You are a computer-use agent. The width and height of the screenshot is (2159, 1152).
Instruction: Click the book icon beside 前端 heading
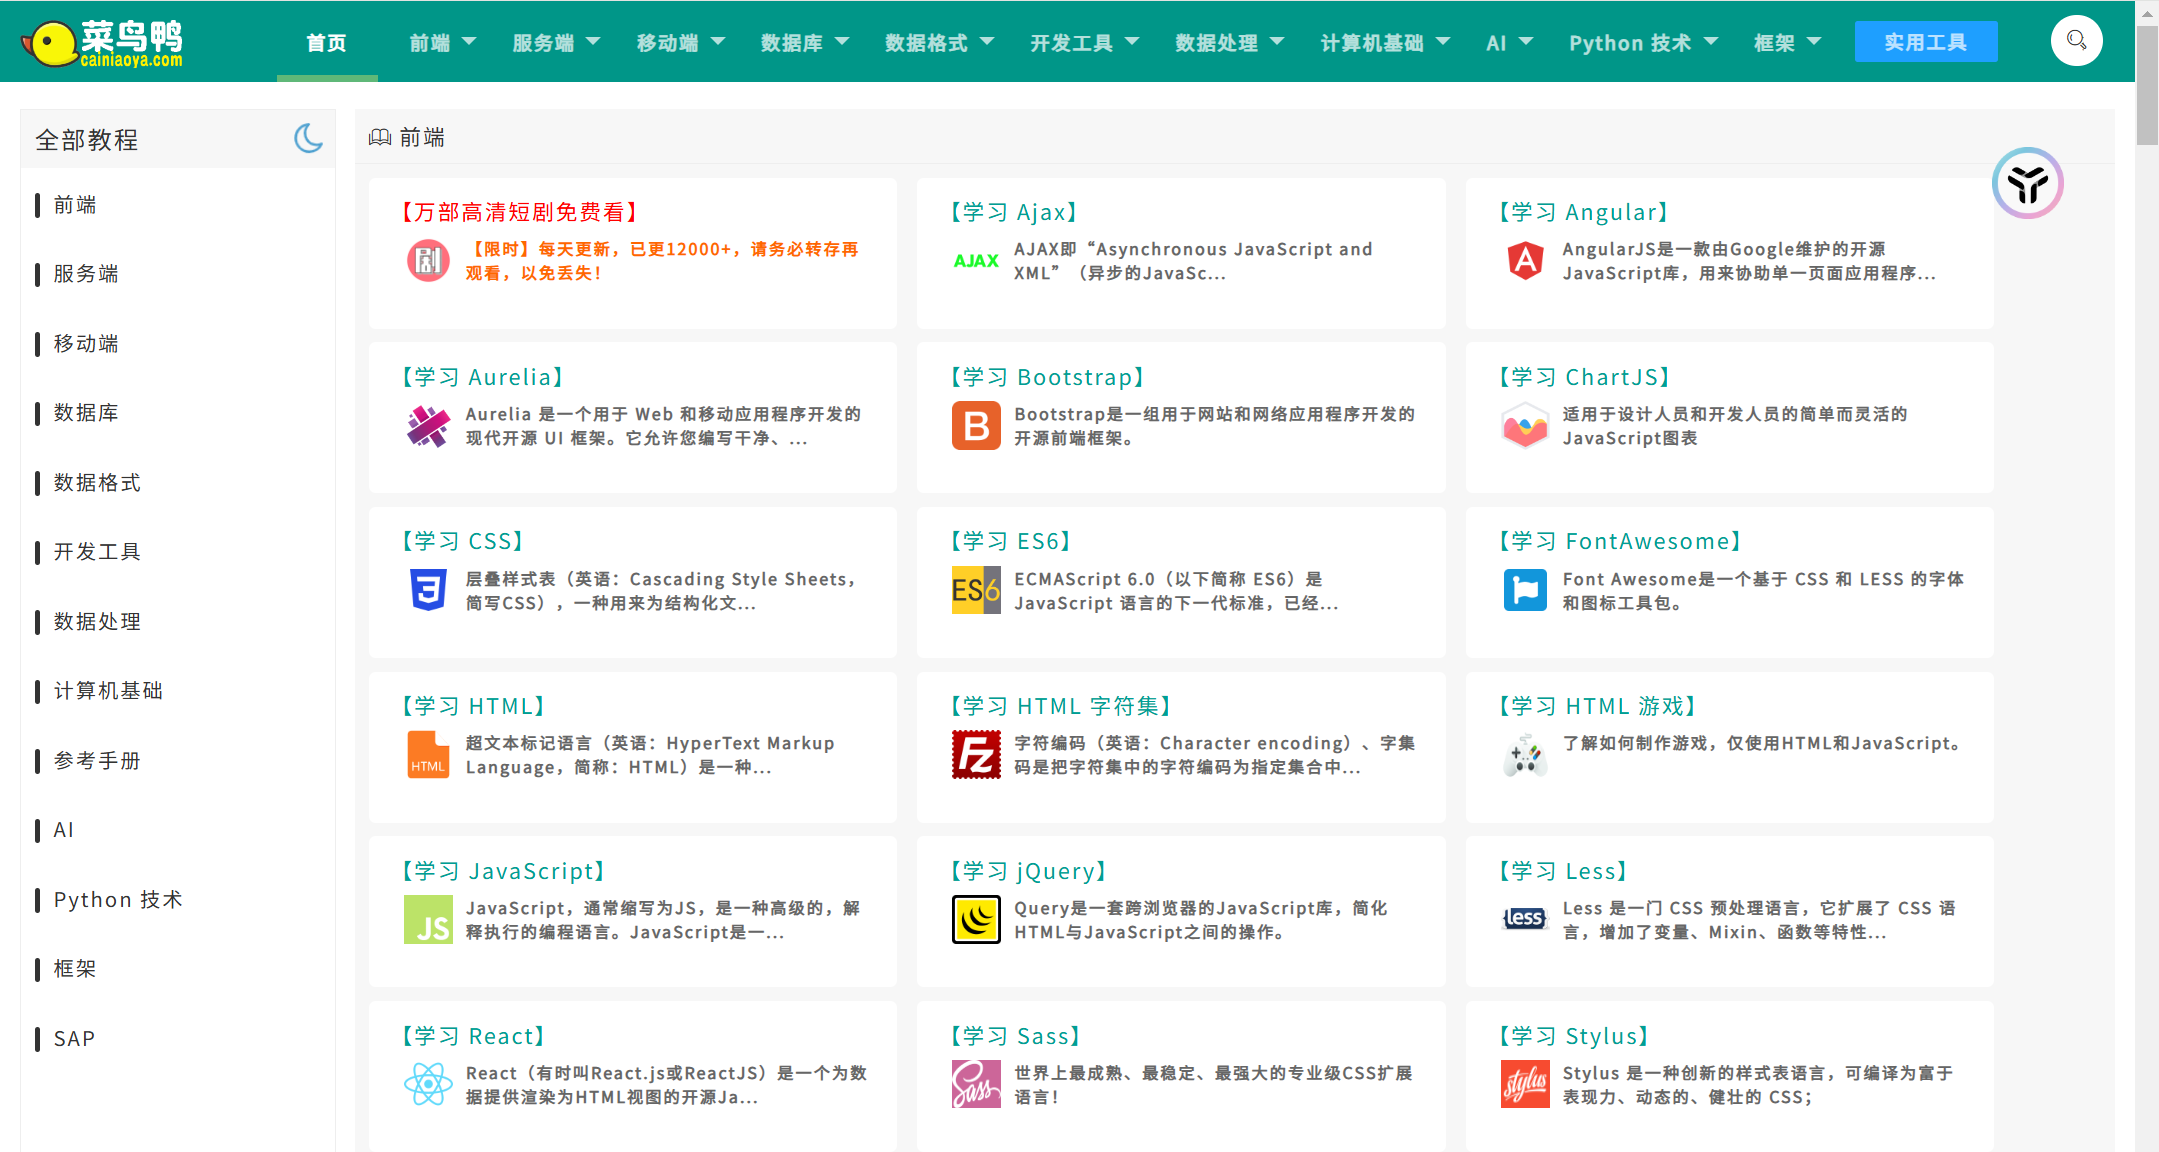380,137
